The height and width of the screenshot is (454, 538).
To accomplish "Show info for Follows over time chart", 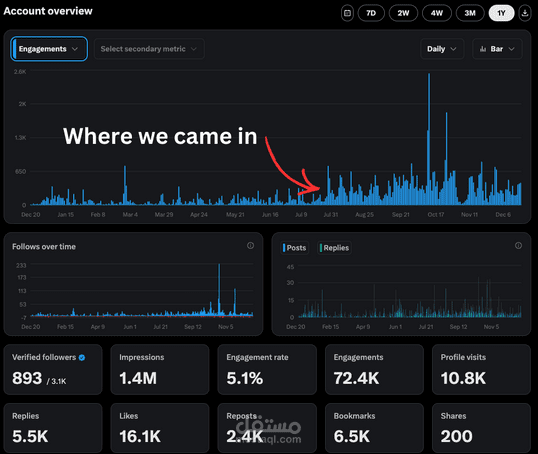I will click(250, 245).
